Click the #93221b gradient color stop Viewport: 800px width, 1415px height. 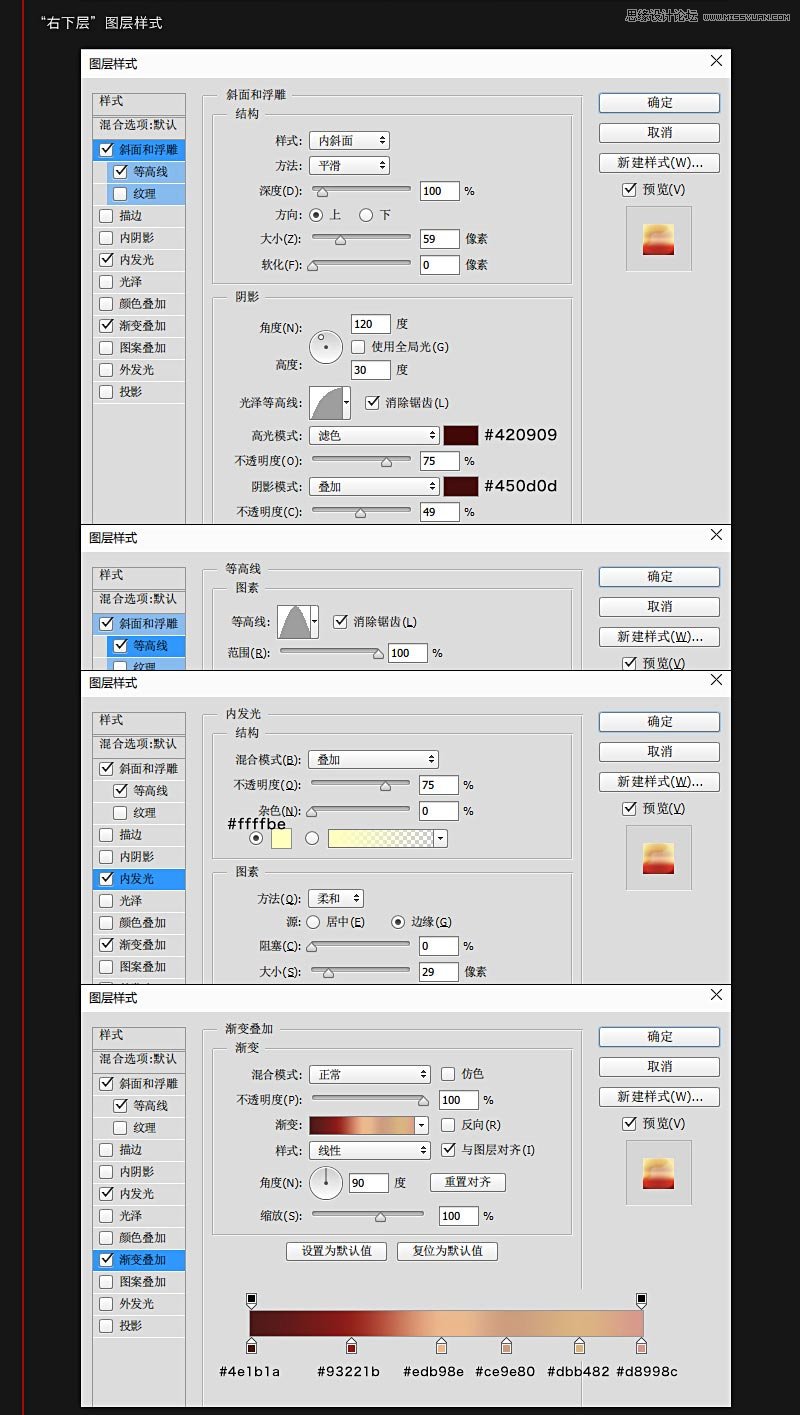351,1346
